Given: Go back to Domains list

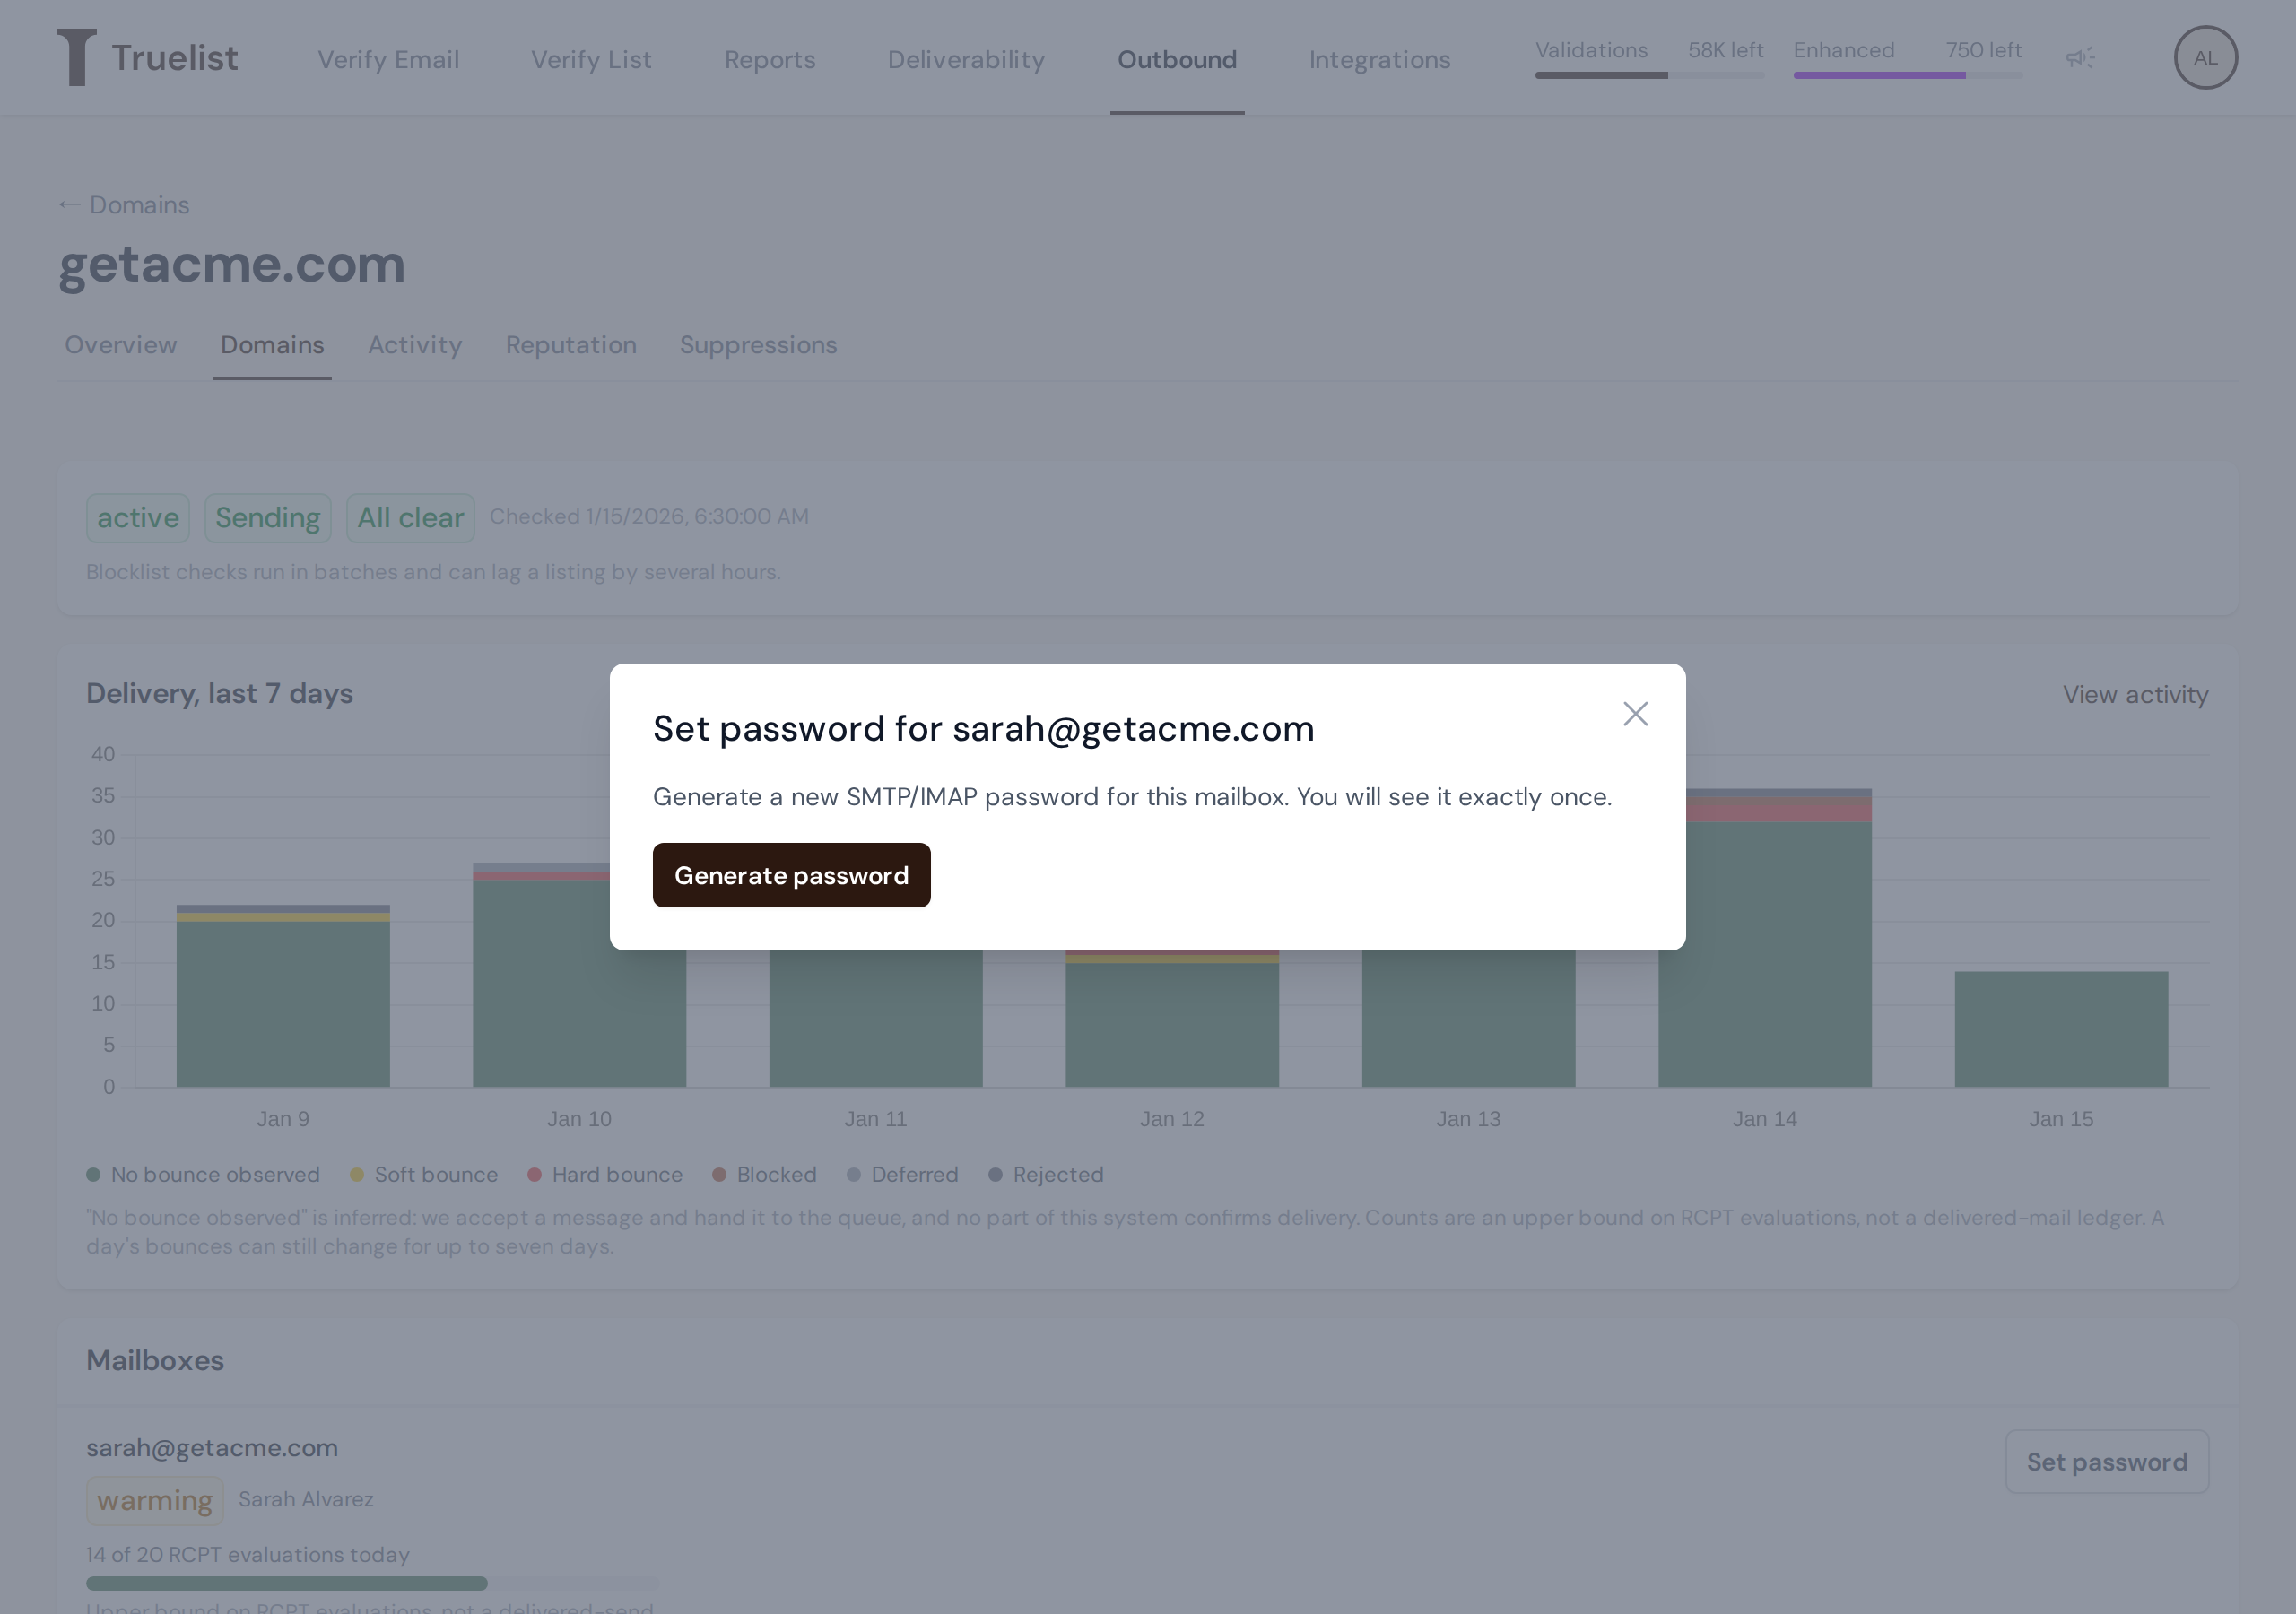Looking at the screenshot, I should (124, 205).
